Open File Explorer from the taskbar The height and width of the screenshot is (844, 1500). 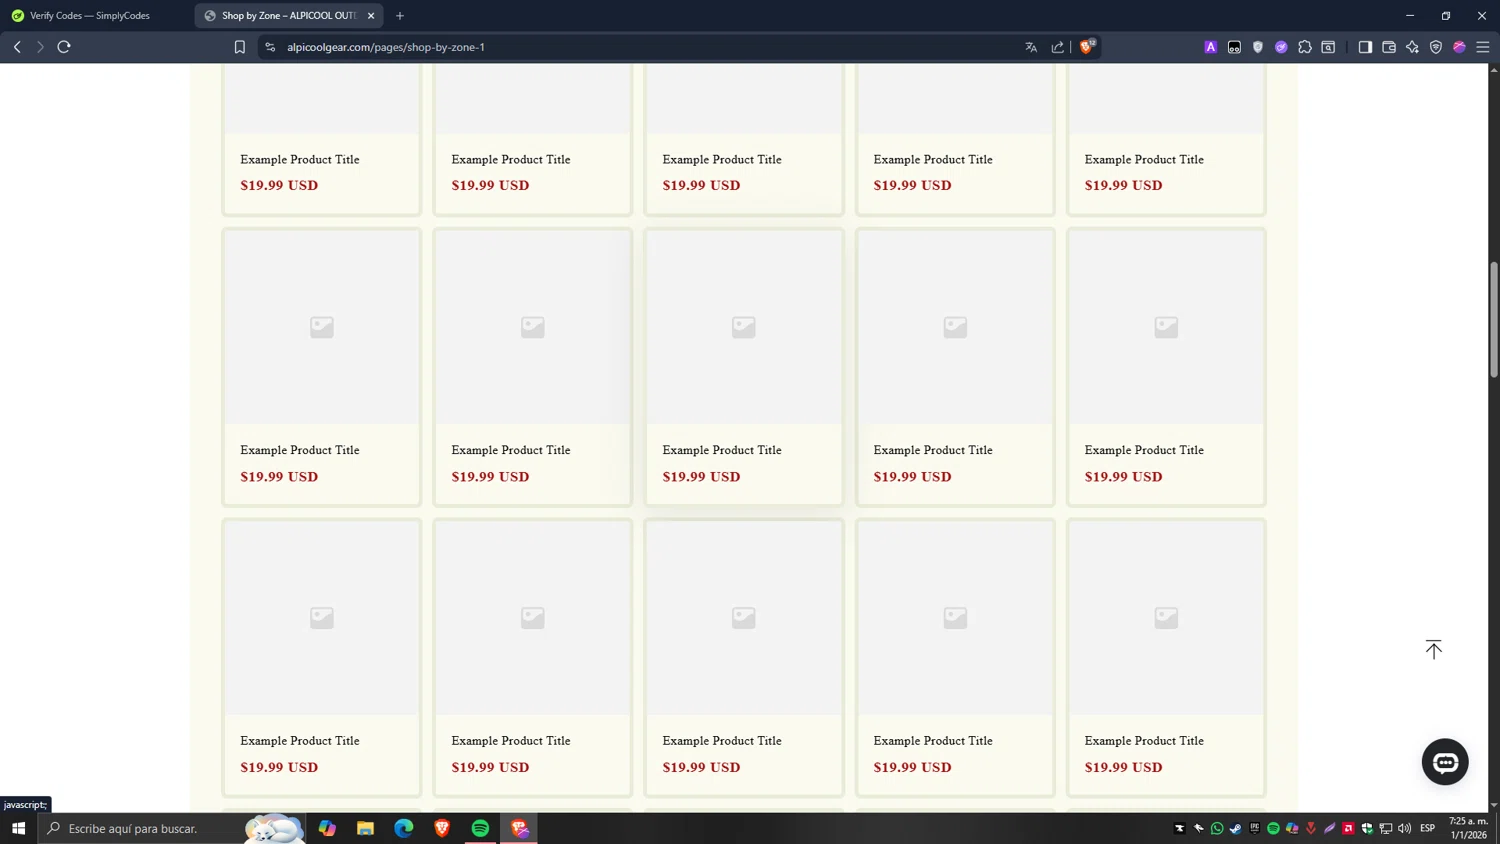coord(365,828)
